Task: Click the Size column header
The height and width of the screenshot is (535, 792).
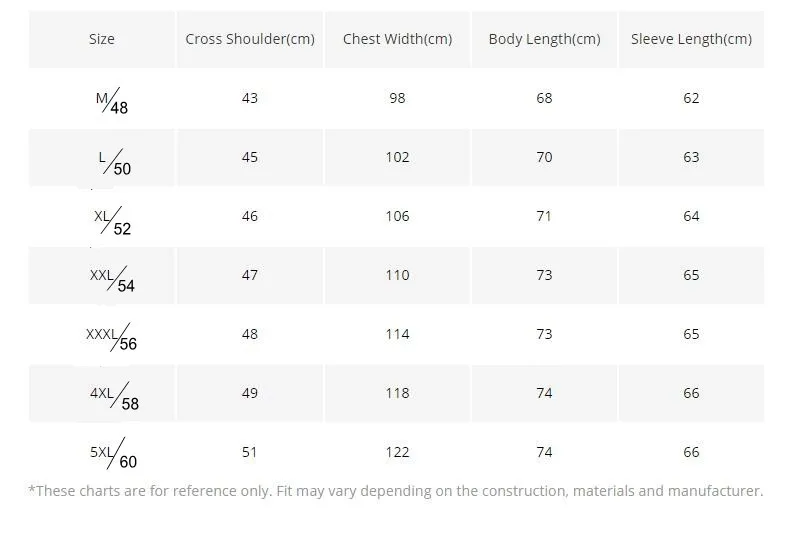Action: pyautogui.click(x=102, y=39)
